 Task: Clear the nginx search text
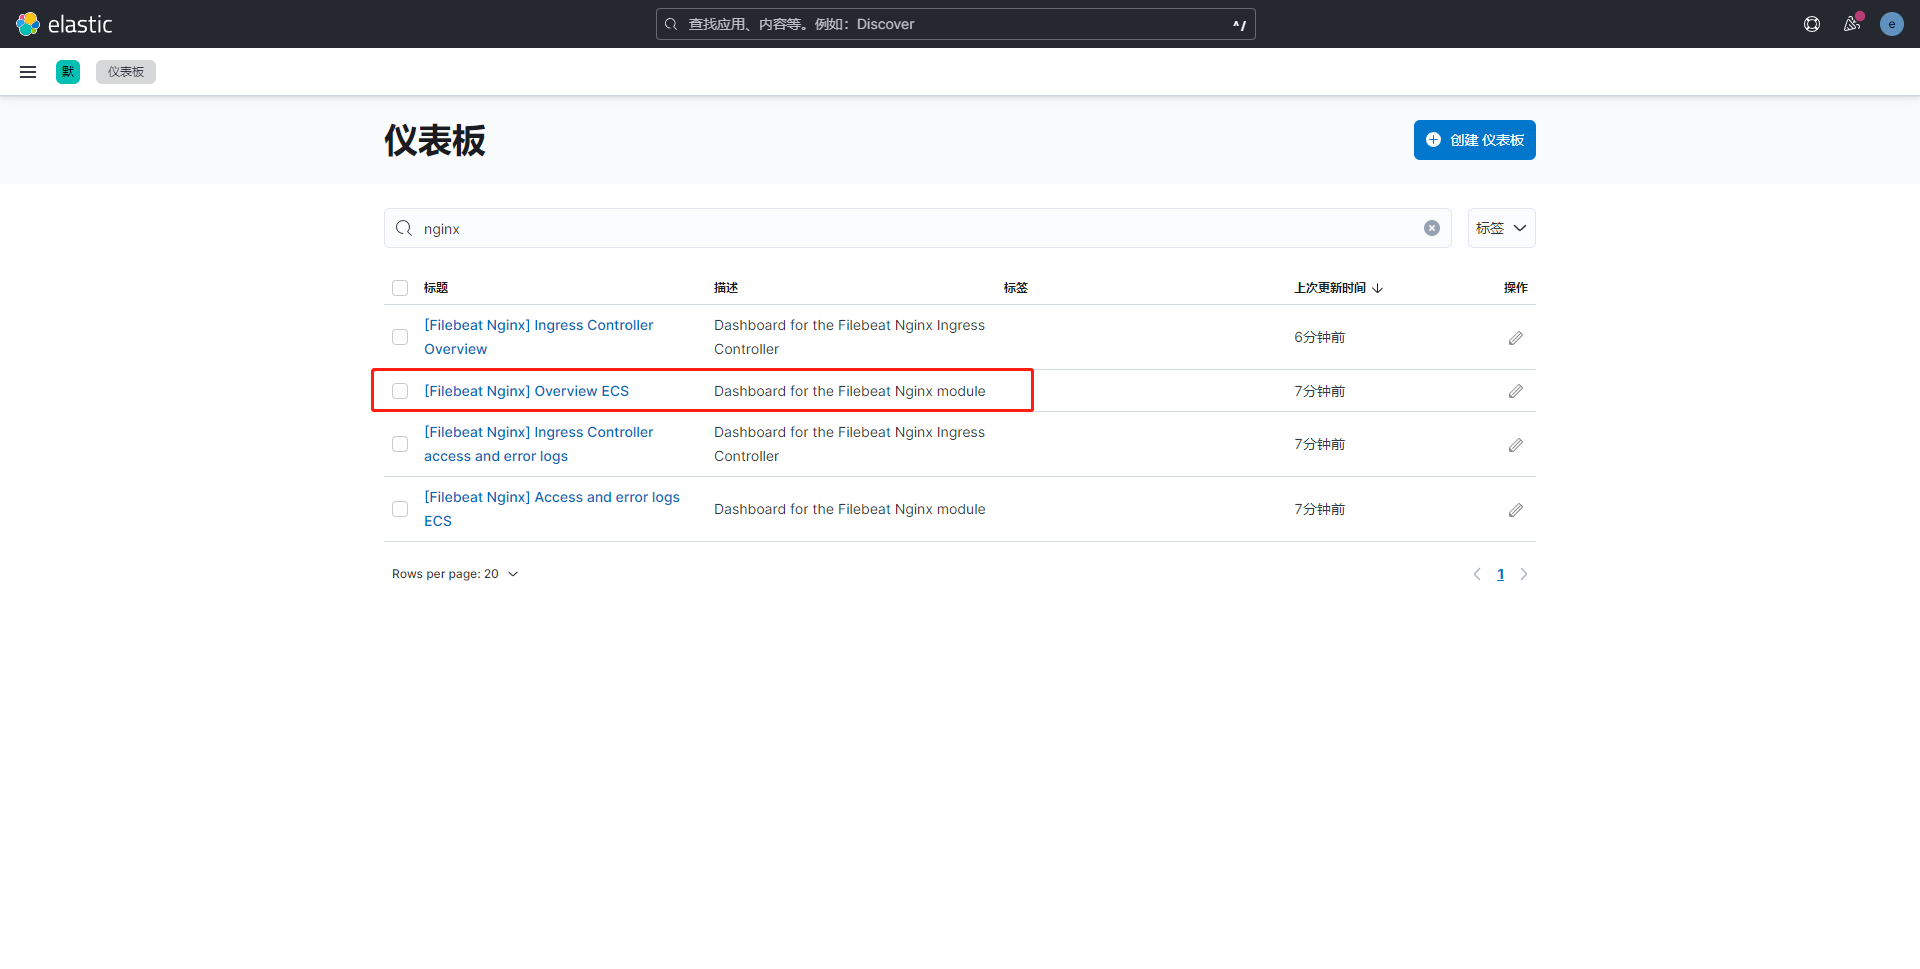coord(1431,228)
